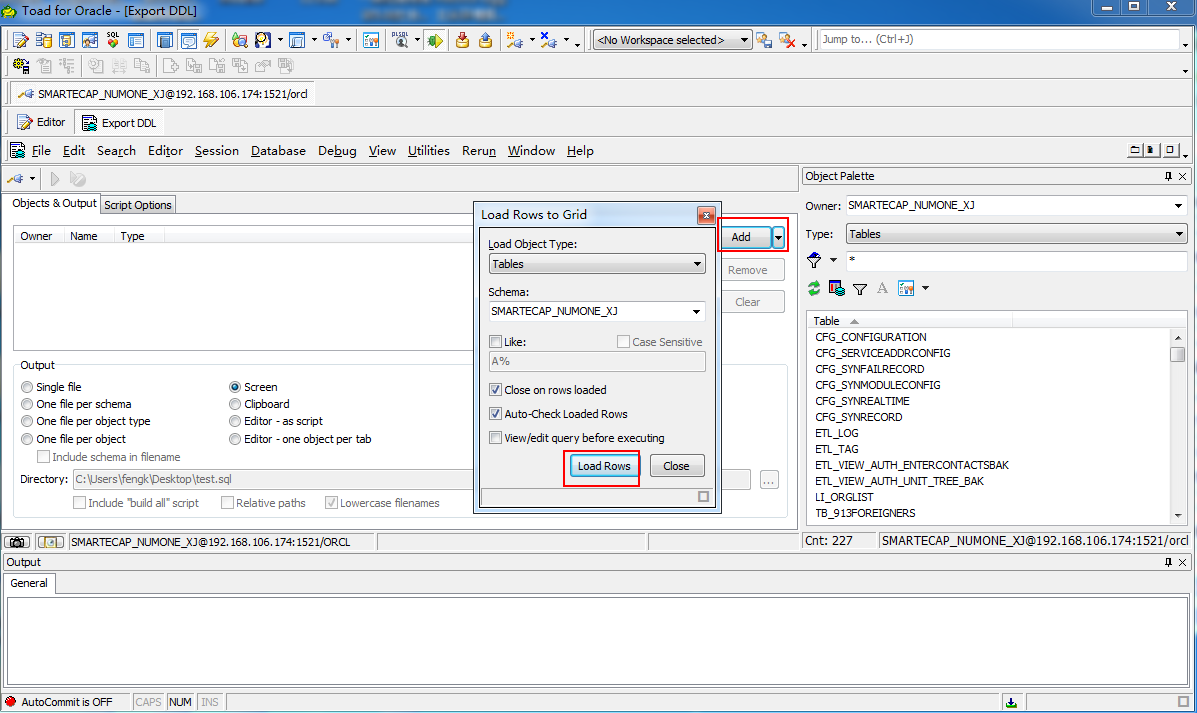The height and width of the screenshot is (713, 1197).
Task: Click the Close button in dialog
Action: tap(676, 466)
